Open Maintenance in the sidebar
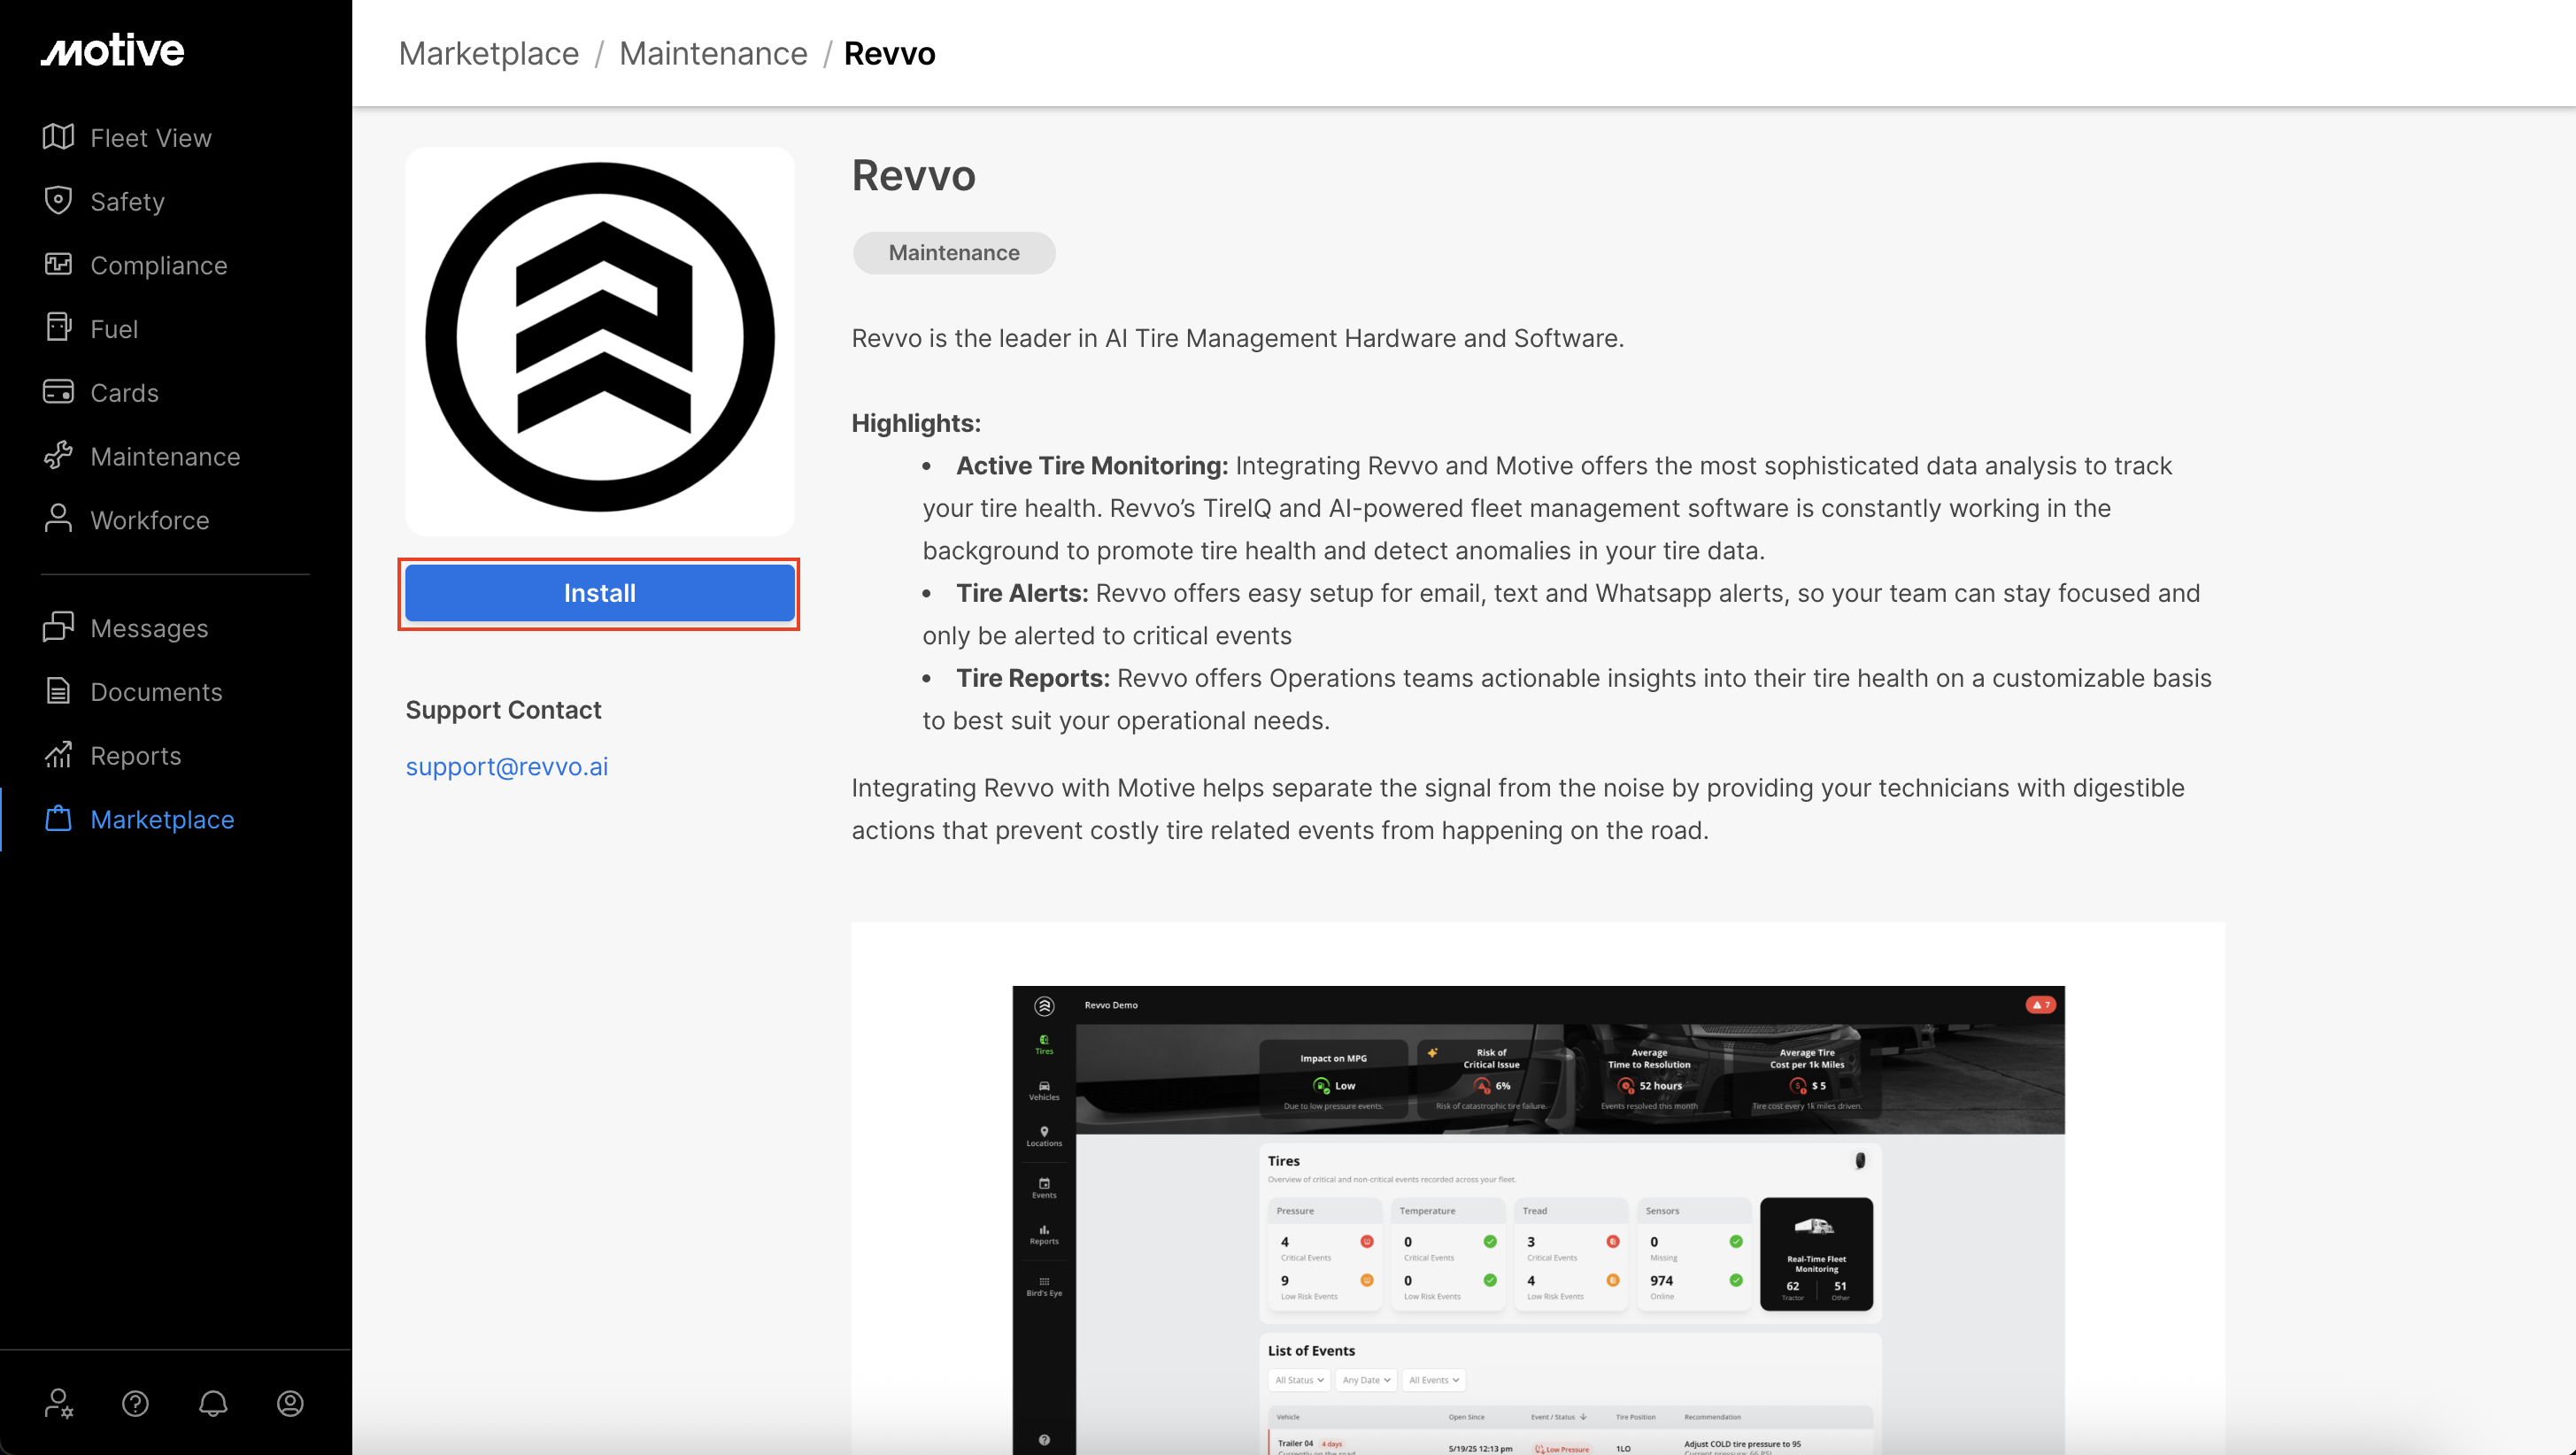 click(165, 457)
